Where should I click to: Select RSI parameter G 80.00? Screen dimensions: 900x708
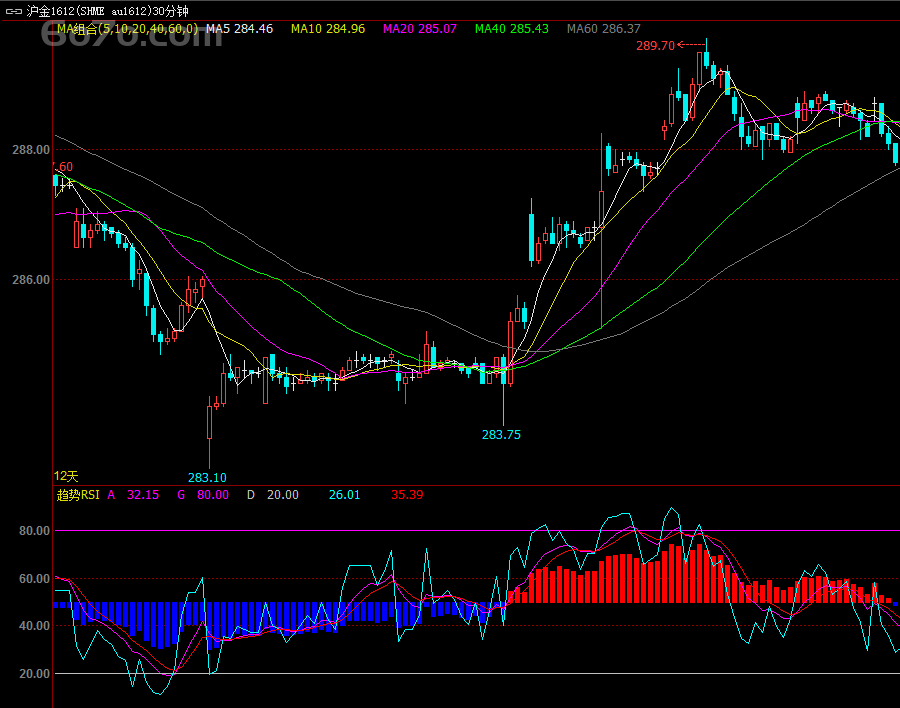pyautogui.click(x=203, y=495)
